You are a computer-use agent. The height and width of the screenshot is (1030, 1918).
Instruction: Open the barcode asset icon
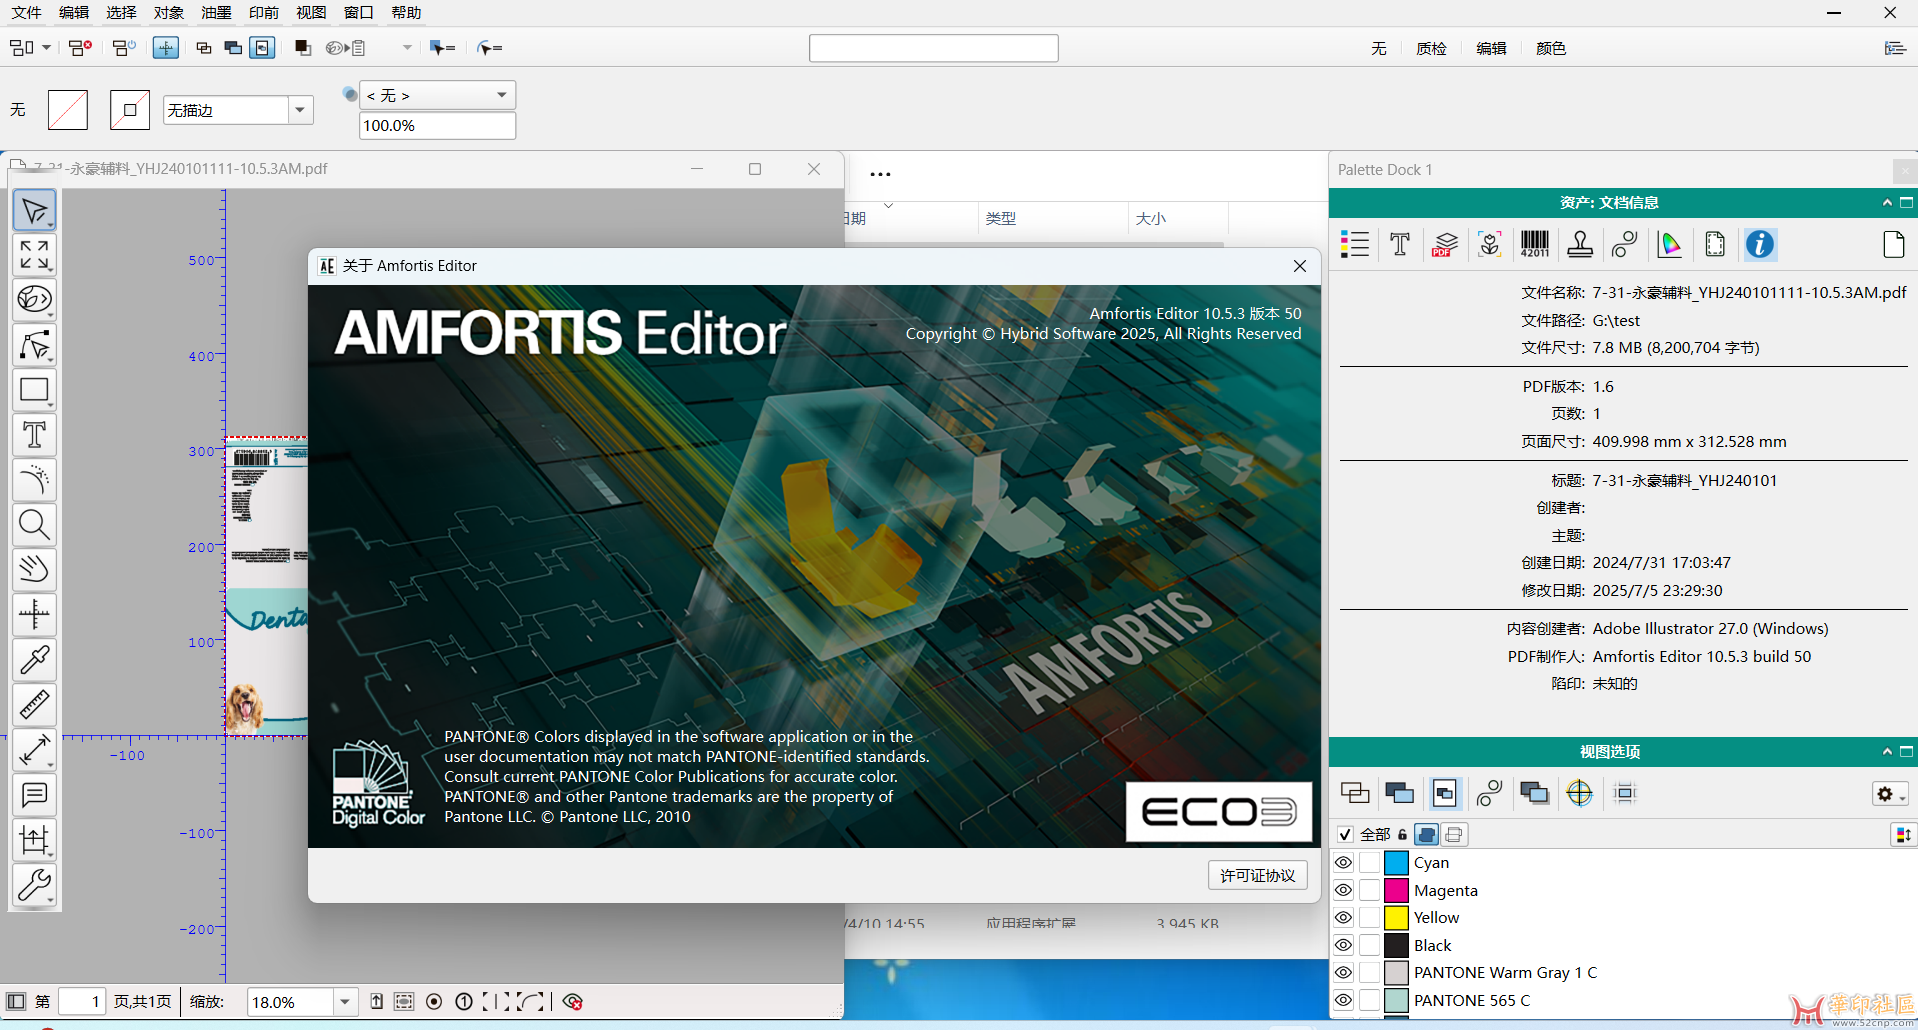(1534, 244)
